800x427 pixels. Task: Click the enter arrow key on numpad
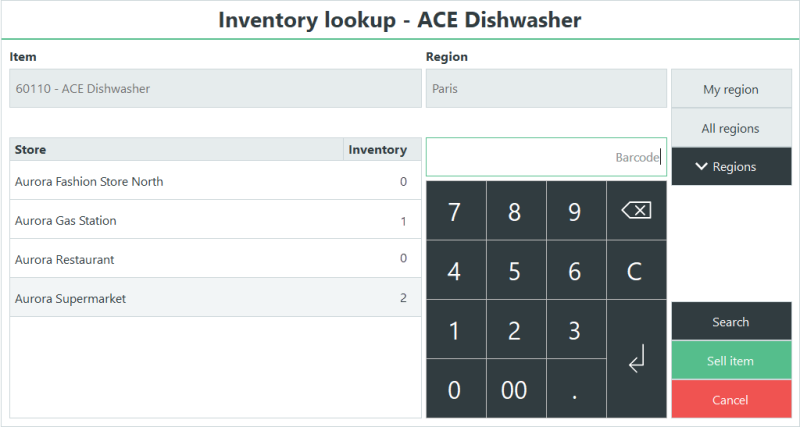pos(636,359)
